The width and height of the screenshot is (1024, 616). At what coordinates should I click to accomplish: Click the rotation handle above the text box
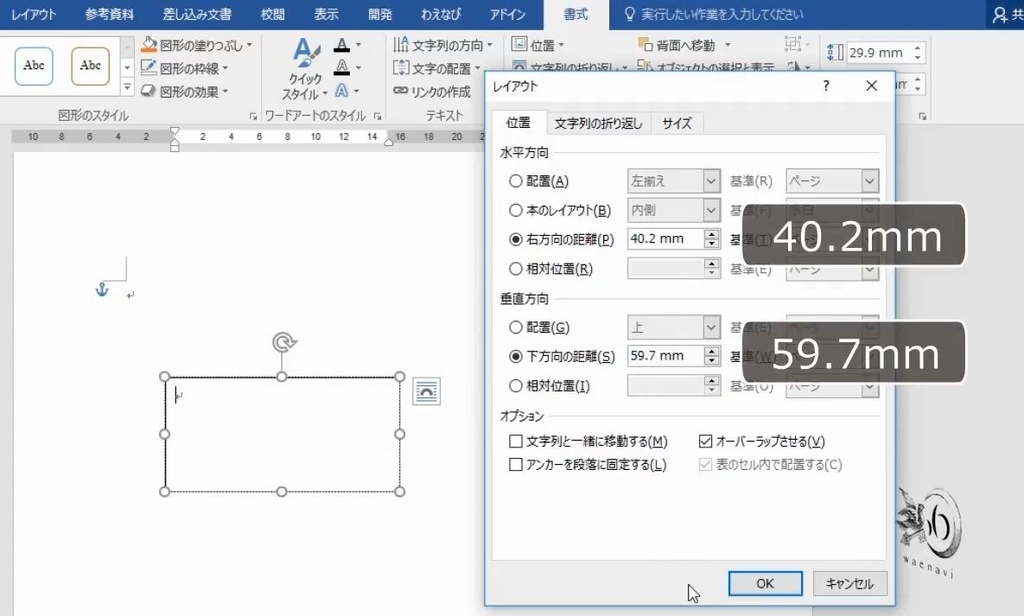coord(283,342)
